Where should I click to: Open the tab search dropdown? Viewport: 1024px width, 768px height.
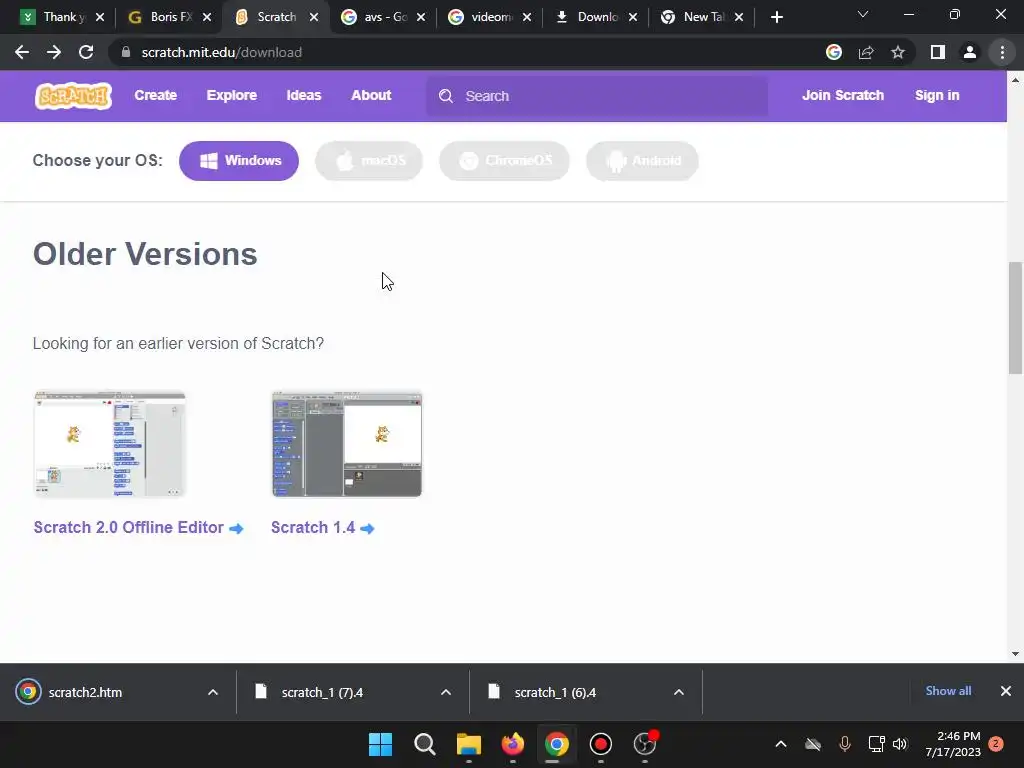click(x=863, y=14)
